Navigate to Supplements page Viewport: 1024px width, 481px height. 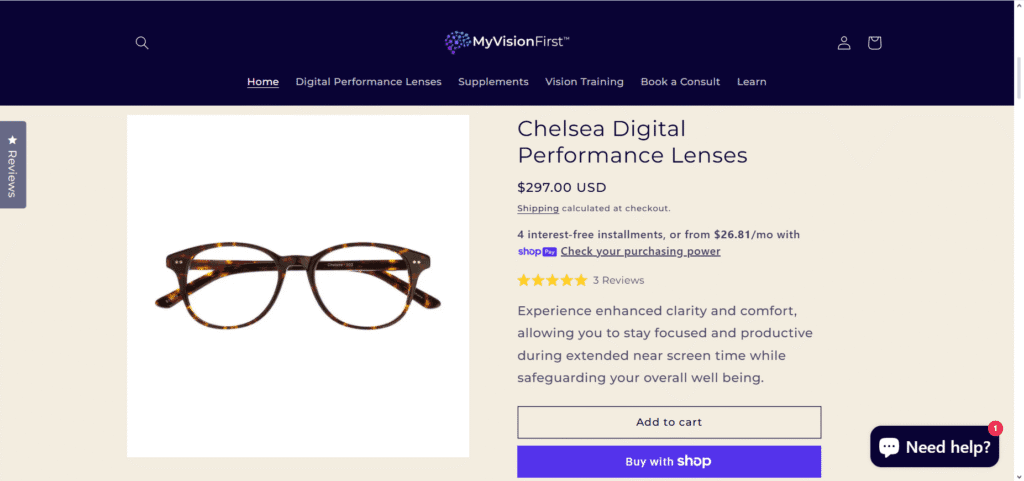click(x=493, y=82)
